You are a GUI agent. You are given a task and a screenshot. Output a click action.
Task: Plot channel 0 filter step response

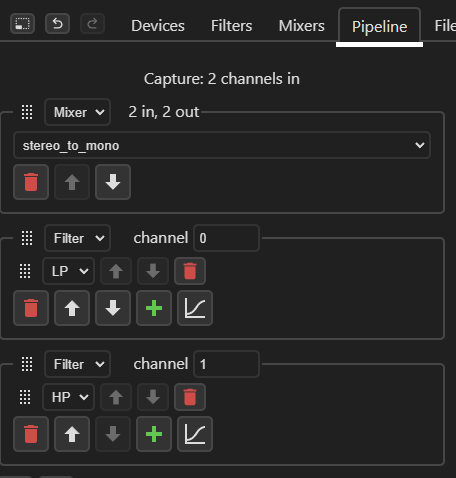(x=195, y=308)
